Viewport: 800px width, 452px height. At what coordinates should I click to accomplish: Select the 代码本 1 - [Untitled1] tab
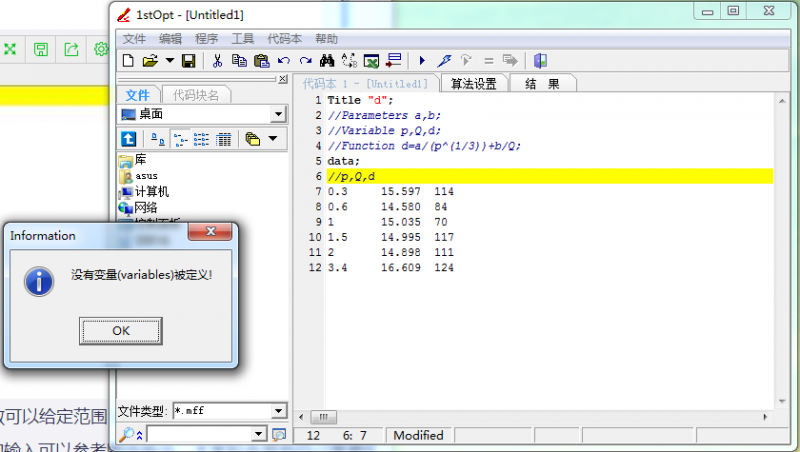point(365,84)
